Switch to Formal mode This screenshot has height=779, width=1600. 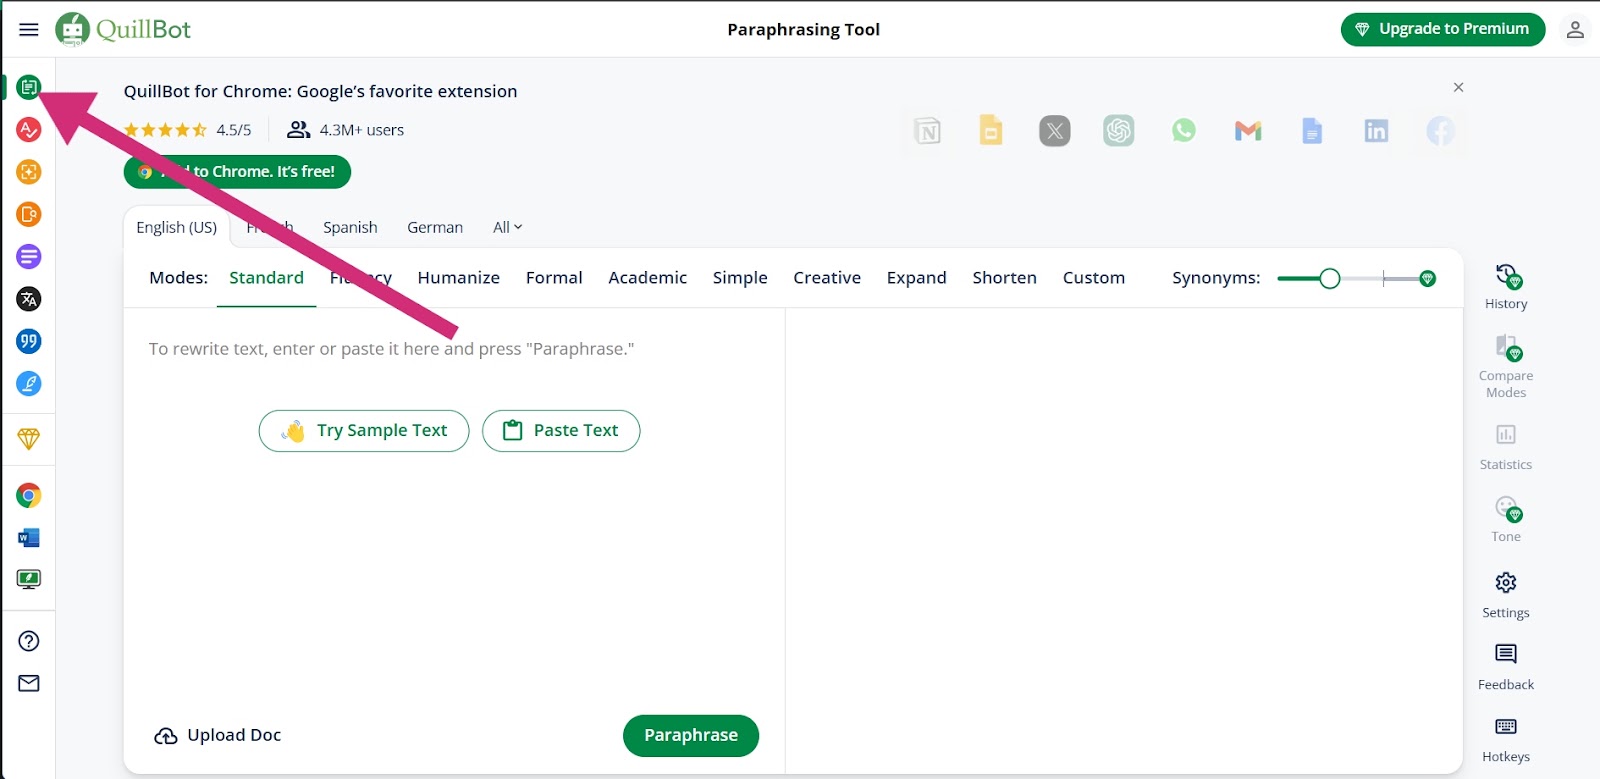(554, 278)
